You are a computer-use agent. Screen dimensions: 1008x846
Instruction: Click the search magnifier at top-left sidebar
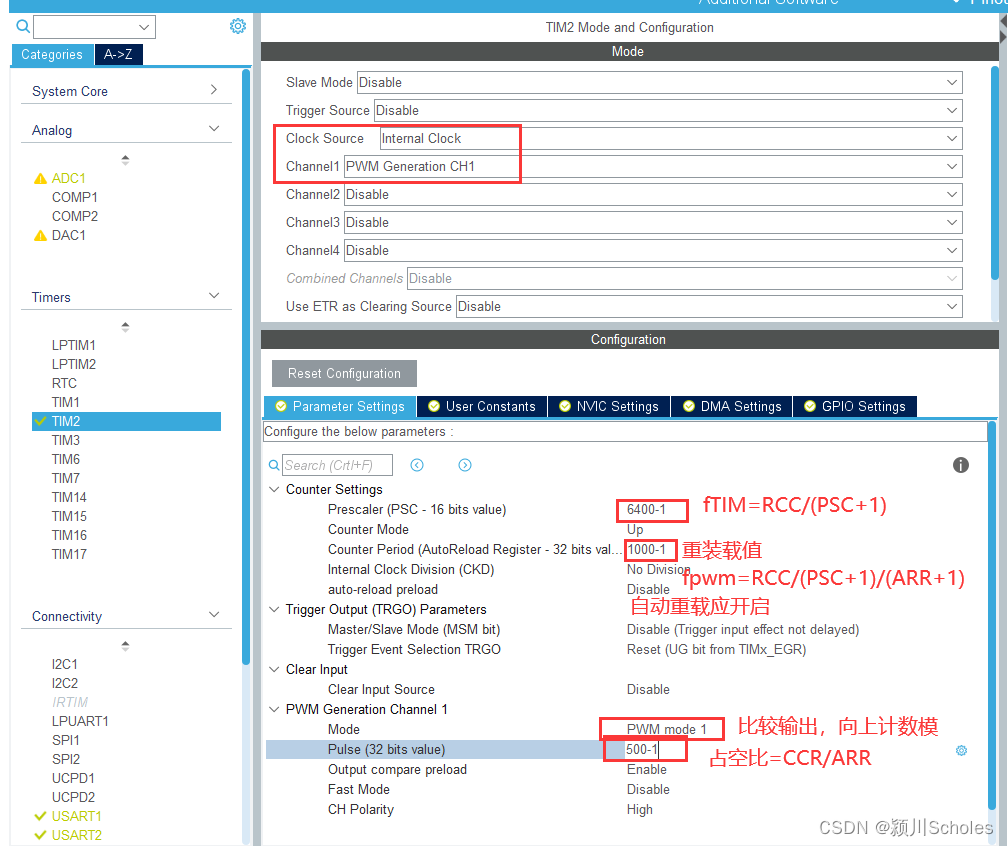(21, 25)
